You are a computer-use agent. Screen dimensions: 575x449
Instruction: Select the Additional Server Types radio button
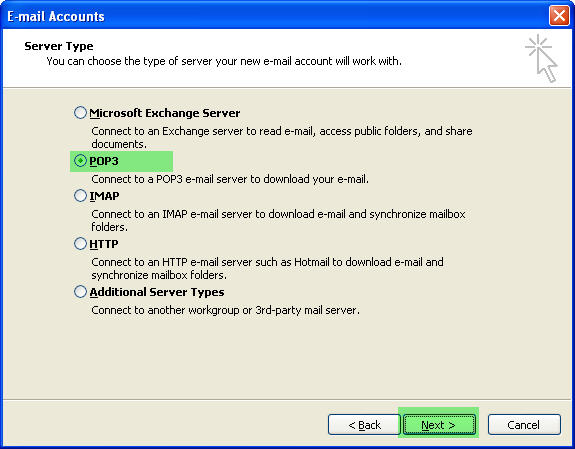[80, 292]
